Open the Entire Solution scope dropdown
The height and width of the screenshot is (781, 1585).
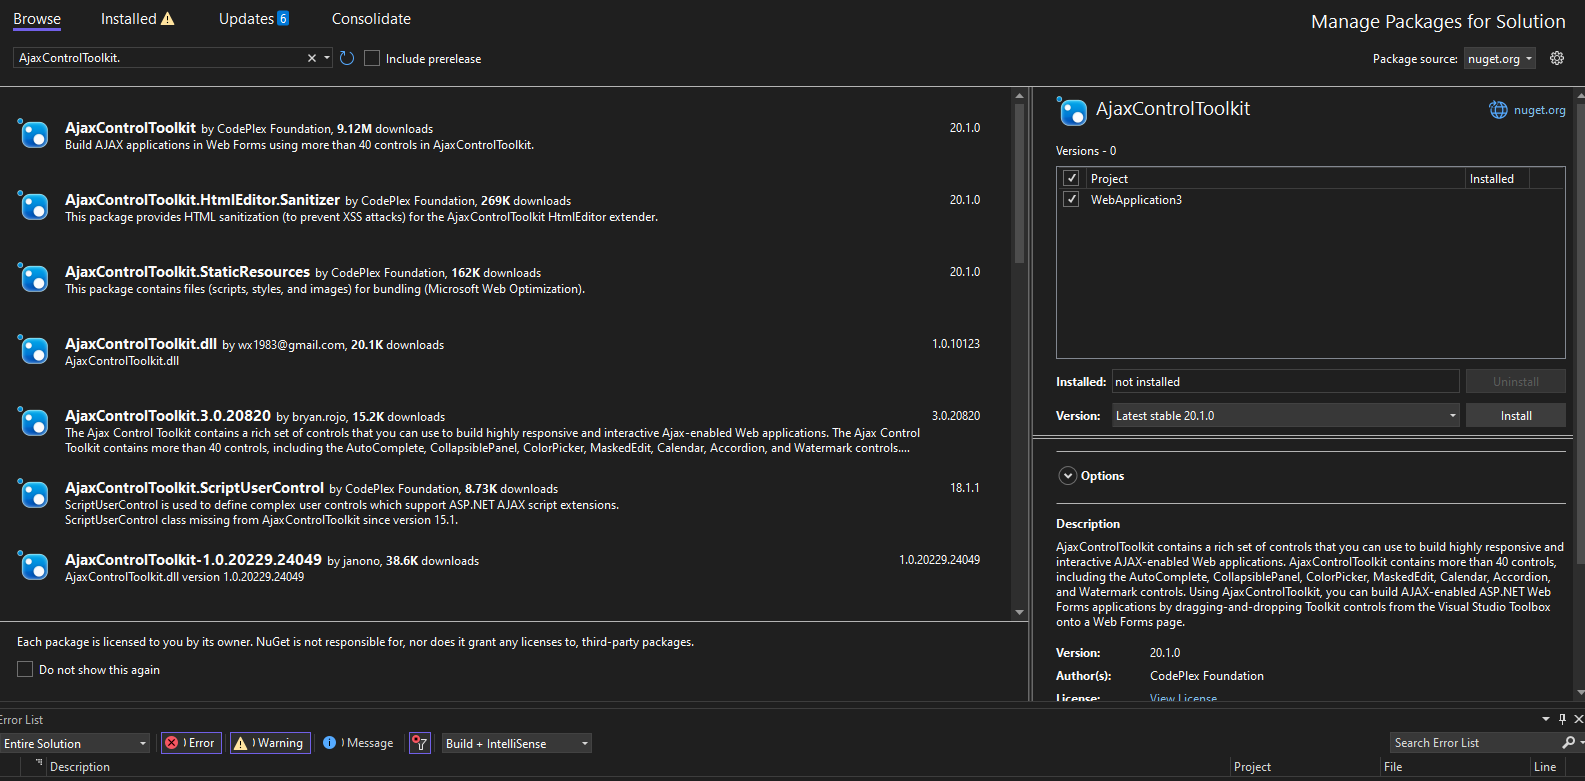[x=75, y=743]
